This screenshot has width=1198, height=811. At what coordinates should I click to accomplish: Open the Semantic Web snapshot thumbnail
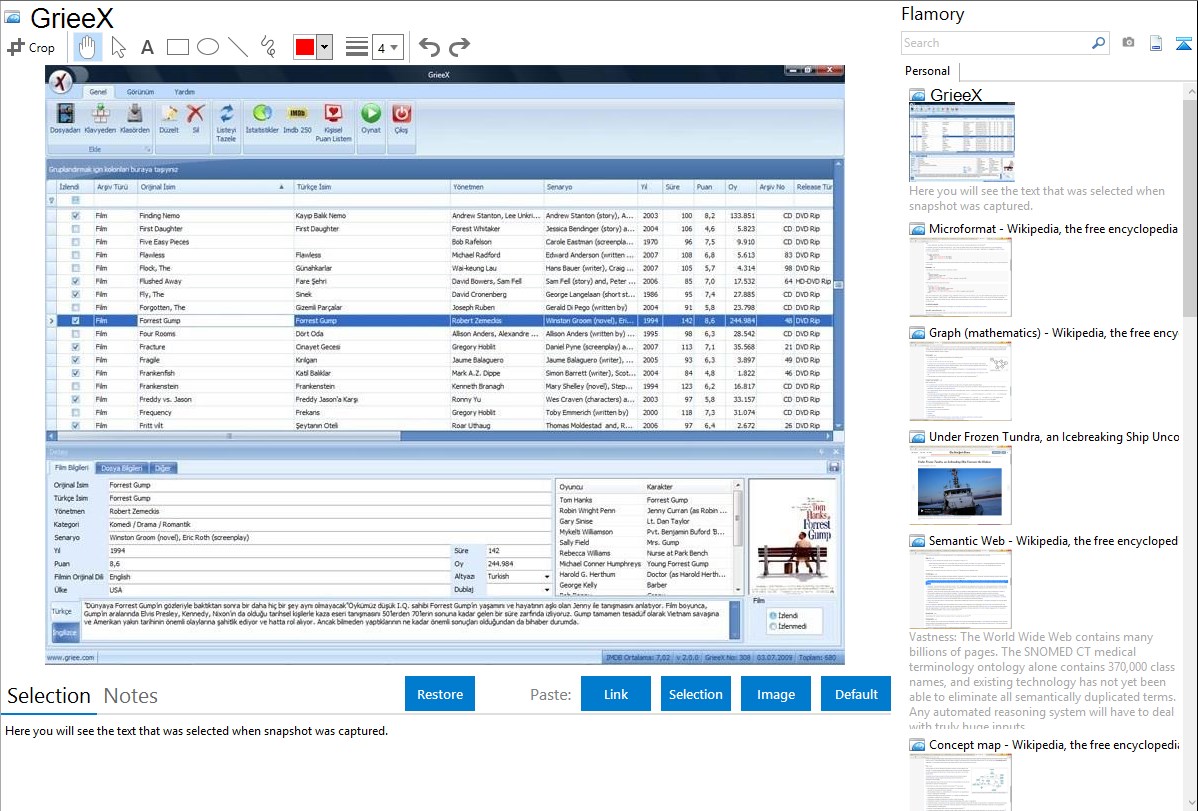pyautogui.click(x=960, y=589)
